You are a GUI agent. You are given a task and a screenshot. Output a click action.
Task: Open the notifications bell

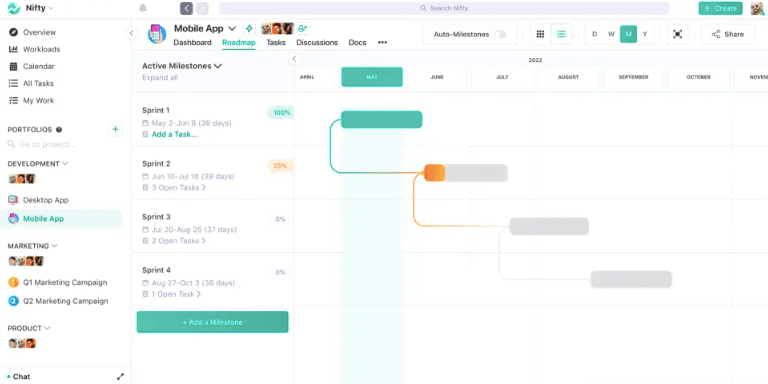143,8
